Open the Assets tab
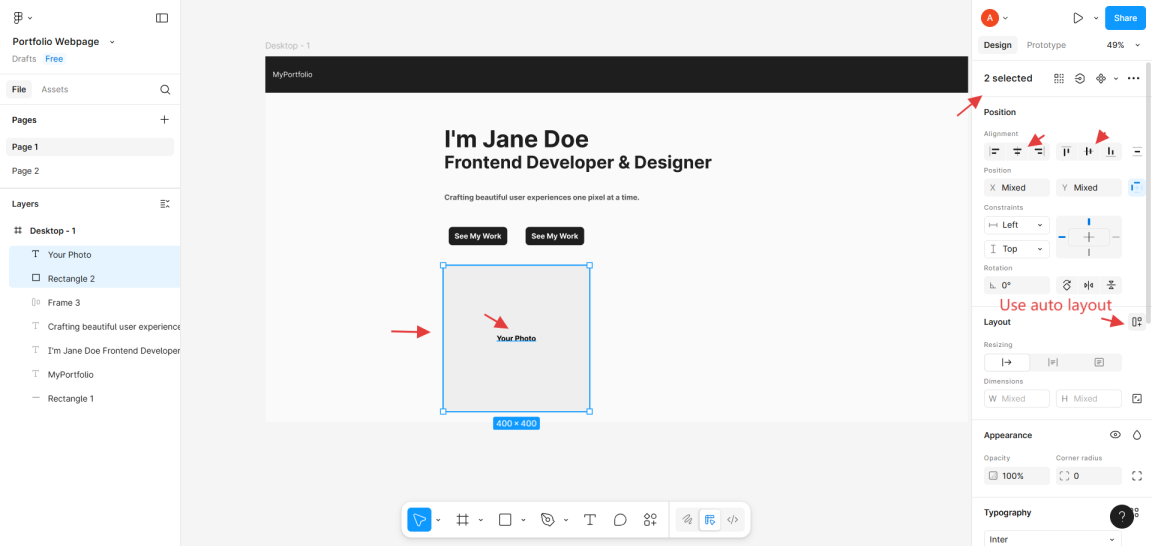 55,90
